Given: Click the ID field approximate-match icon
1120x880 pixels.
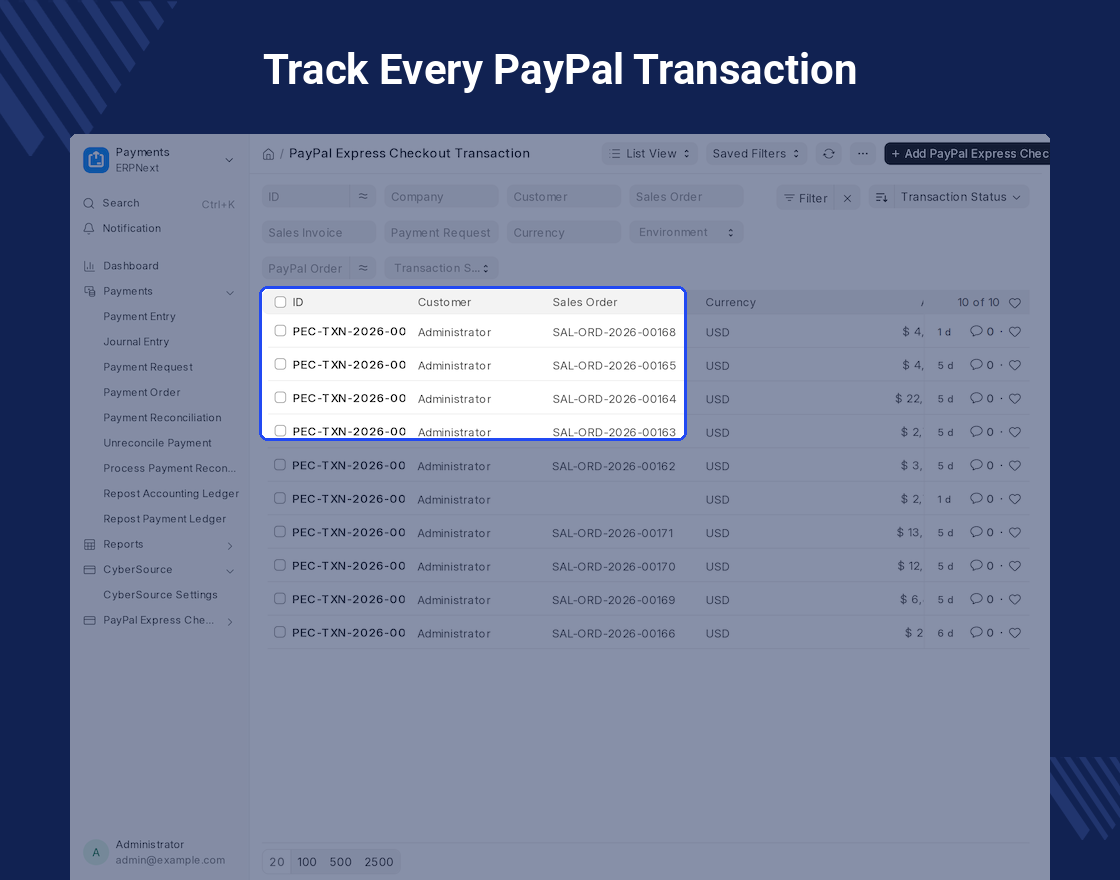Looking at the screenshot, I should (363, 196).
